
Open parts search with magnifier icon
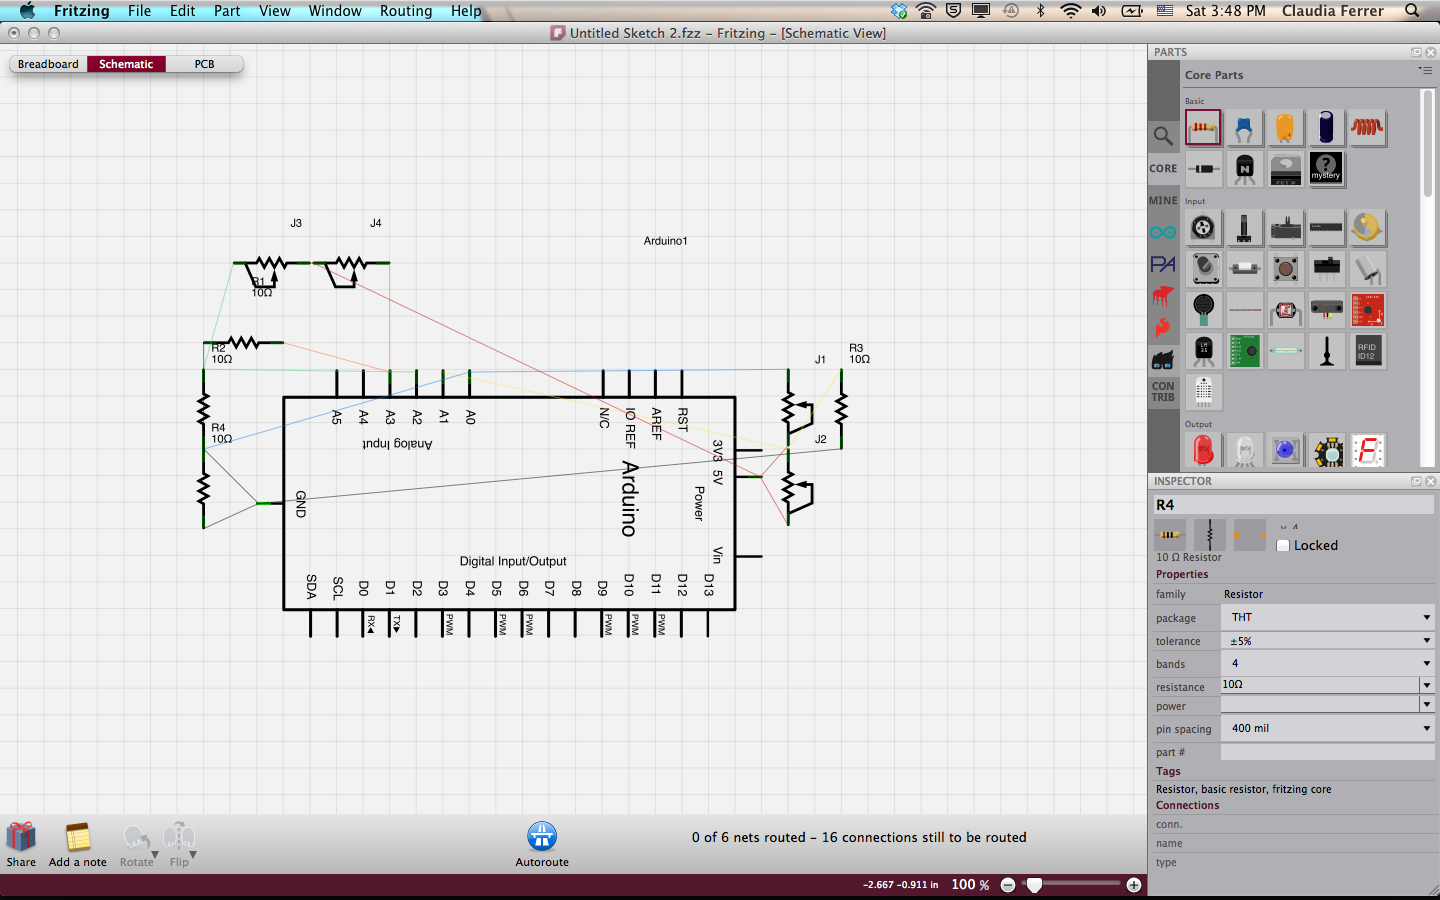[1162, 135]
